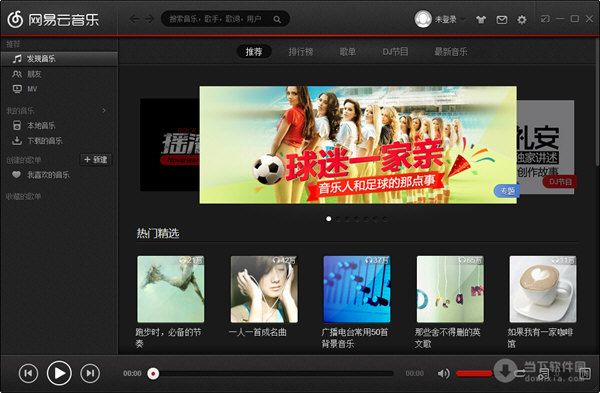Click the music note icon beside 发现音乐

[x=17, y=59]
